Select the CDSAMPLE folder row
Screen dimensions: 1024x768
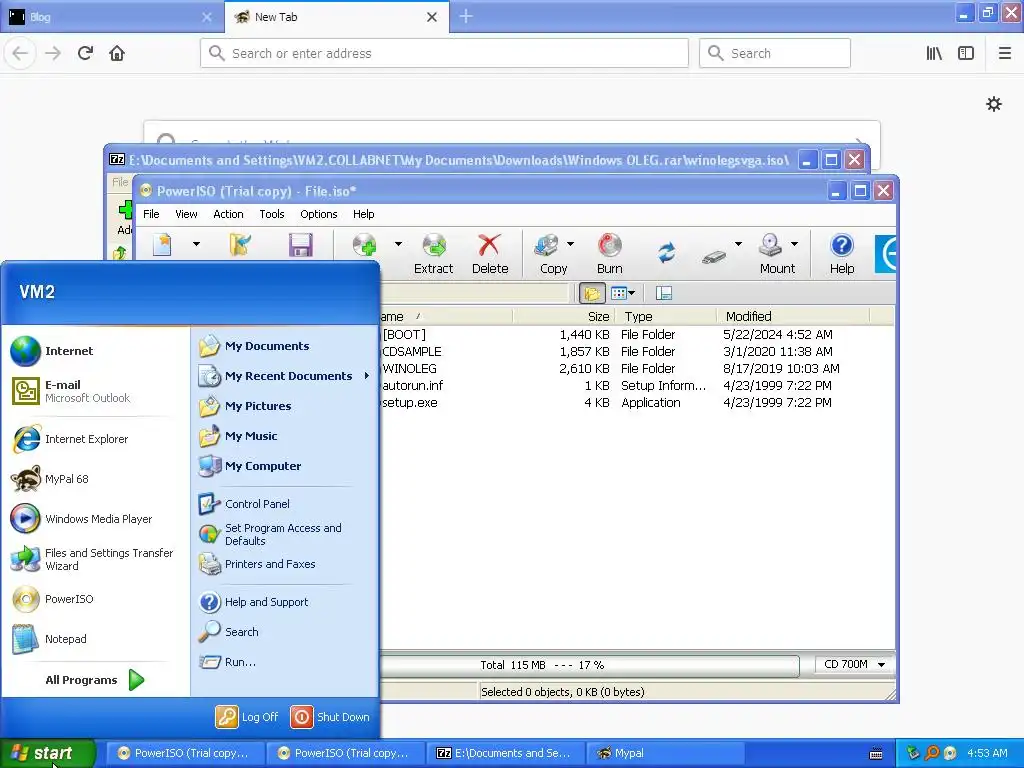637,351
